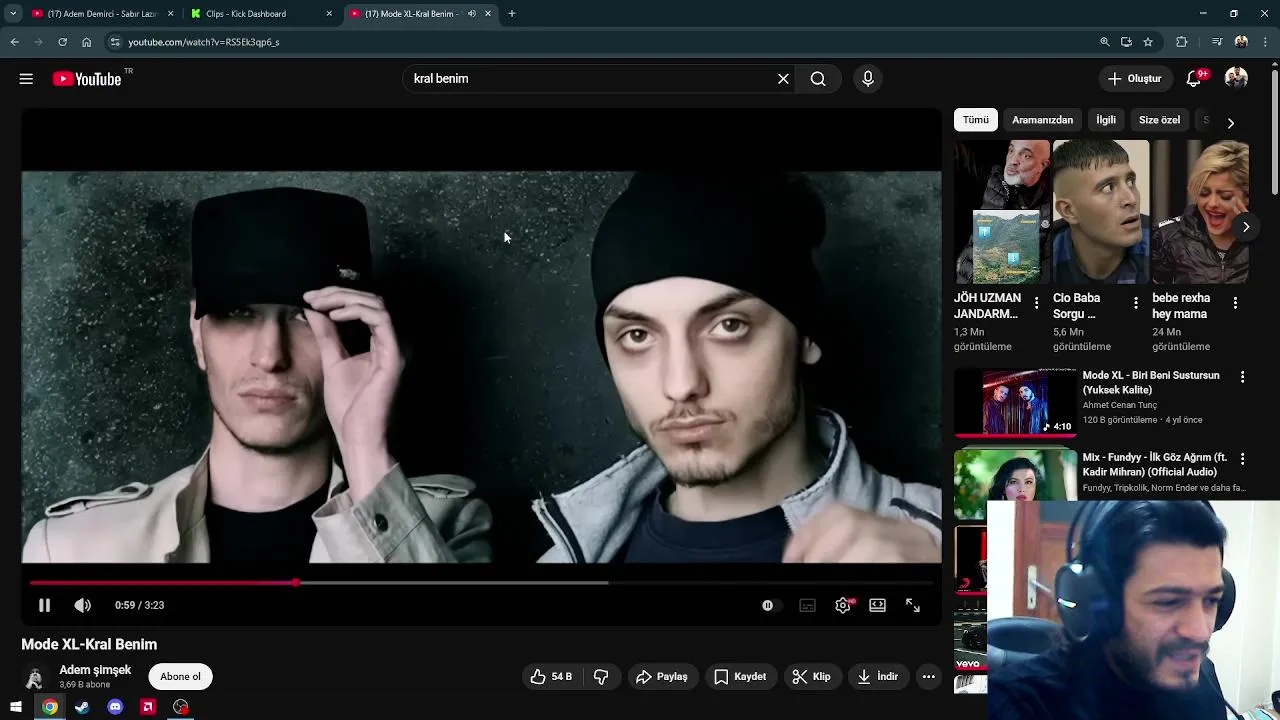Enter full screen mode
This screenshot has width=1280, height=720.
click(x=913, y=605)
